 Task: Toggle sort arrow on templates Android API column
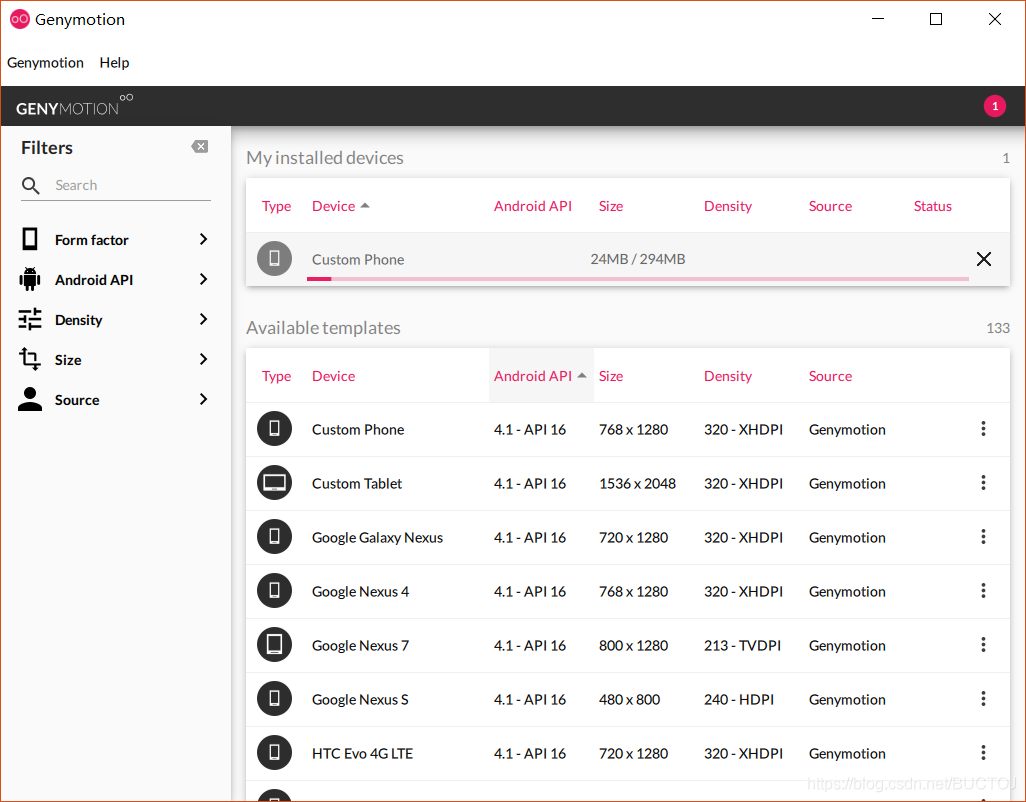582,375
